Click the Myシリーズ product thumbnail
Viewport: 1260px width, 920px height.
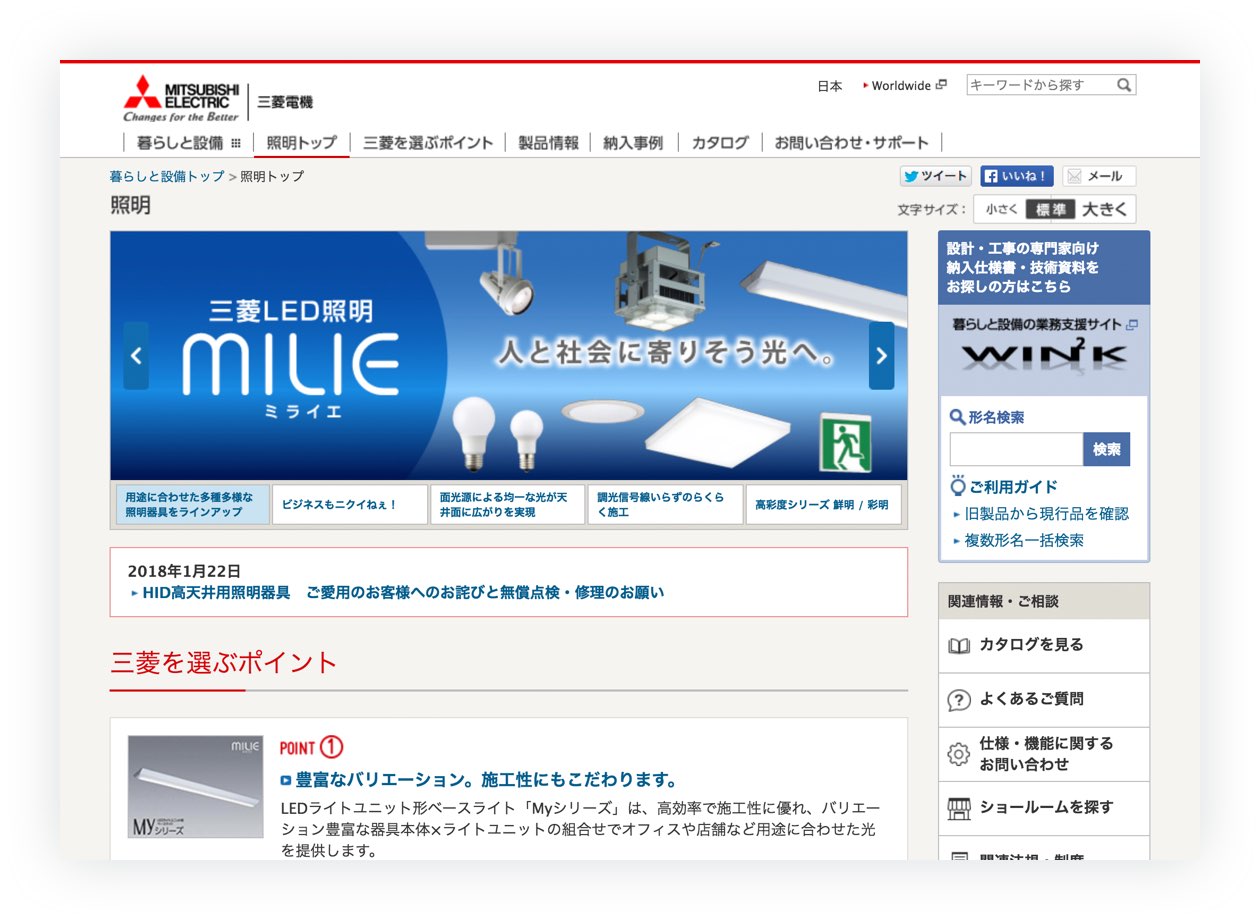click(196, 787)
